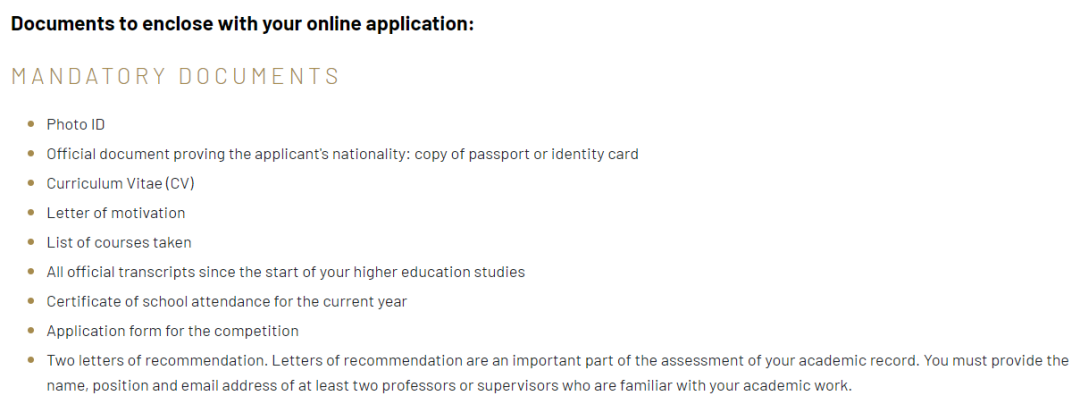Select the bullet before 'Curriculum Vitae (CV)'

point(30,183)
